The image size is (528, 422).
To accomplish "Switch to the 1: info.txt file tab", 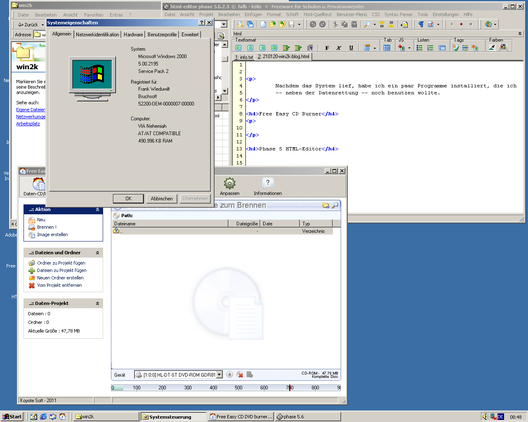I will pos(244,57).
